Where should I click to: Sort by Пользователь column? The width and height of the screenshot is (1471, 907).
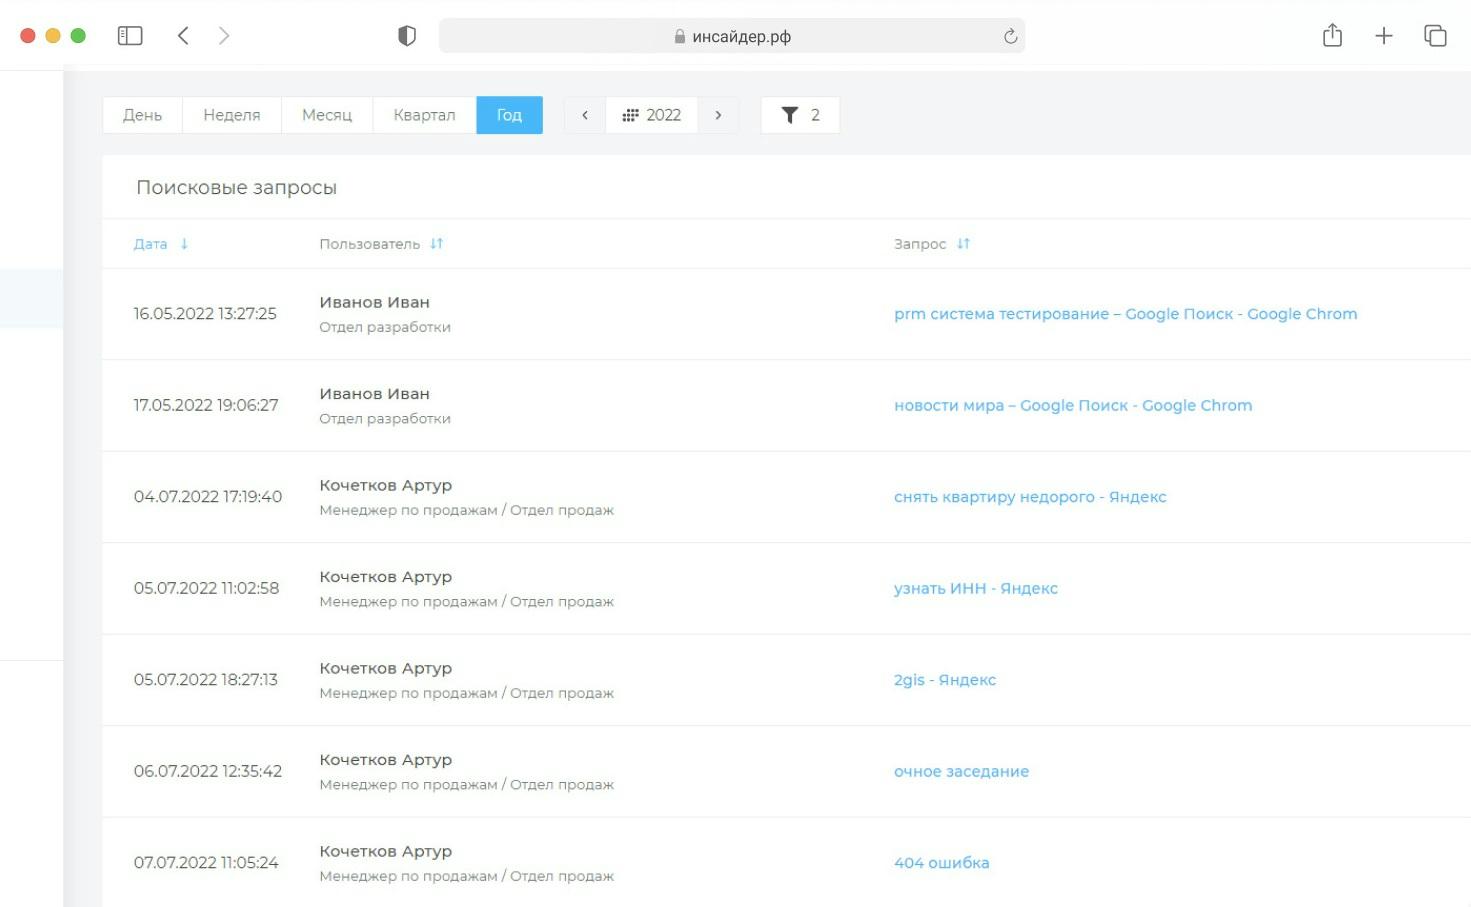(x=436, y=244)
